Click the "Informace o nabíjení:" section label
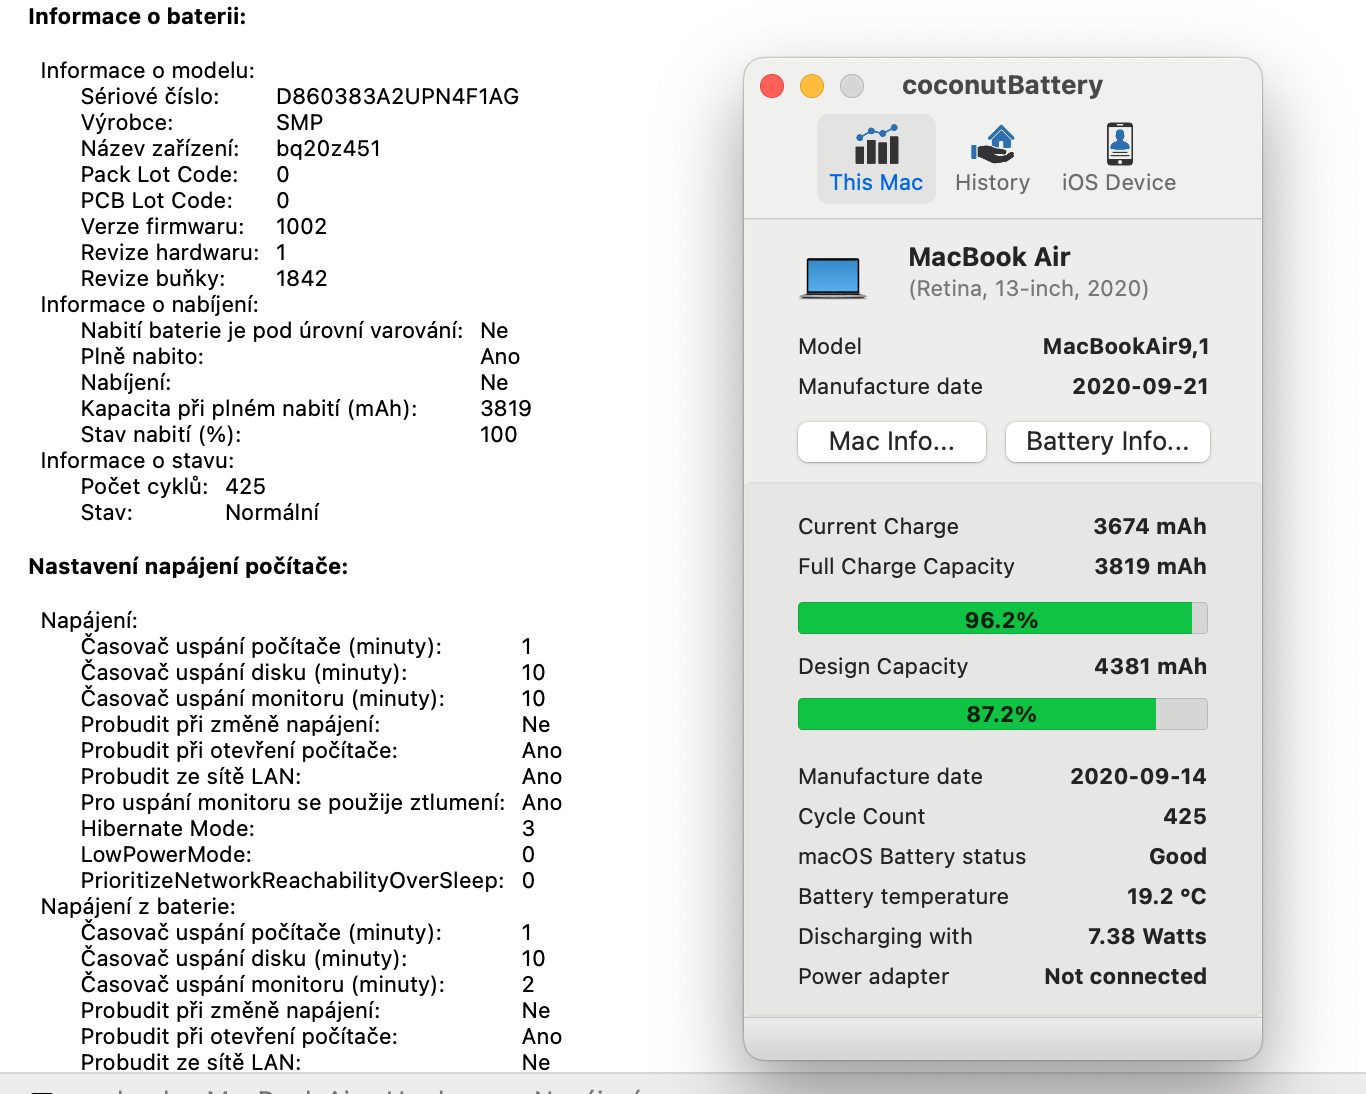This screenshot has height=1094, width=1366. 150,305
